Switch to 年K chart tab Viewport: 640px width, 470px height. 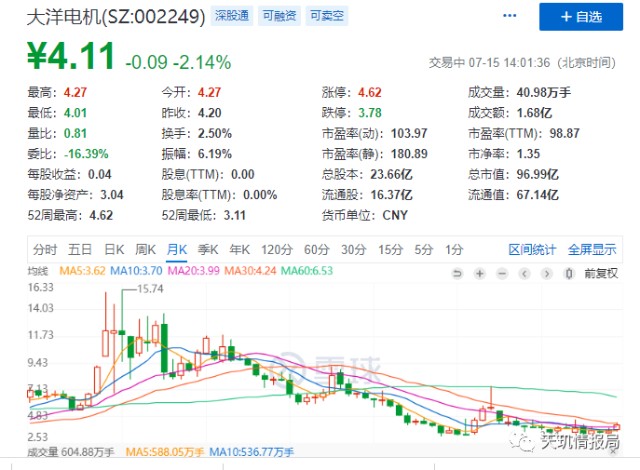(x=240, y=249)
